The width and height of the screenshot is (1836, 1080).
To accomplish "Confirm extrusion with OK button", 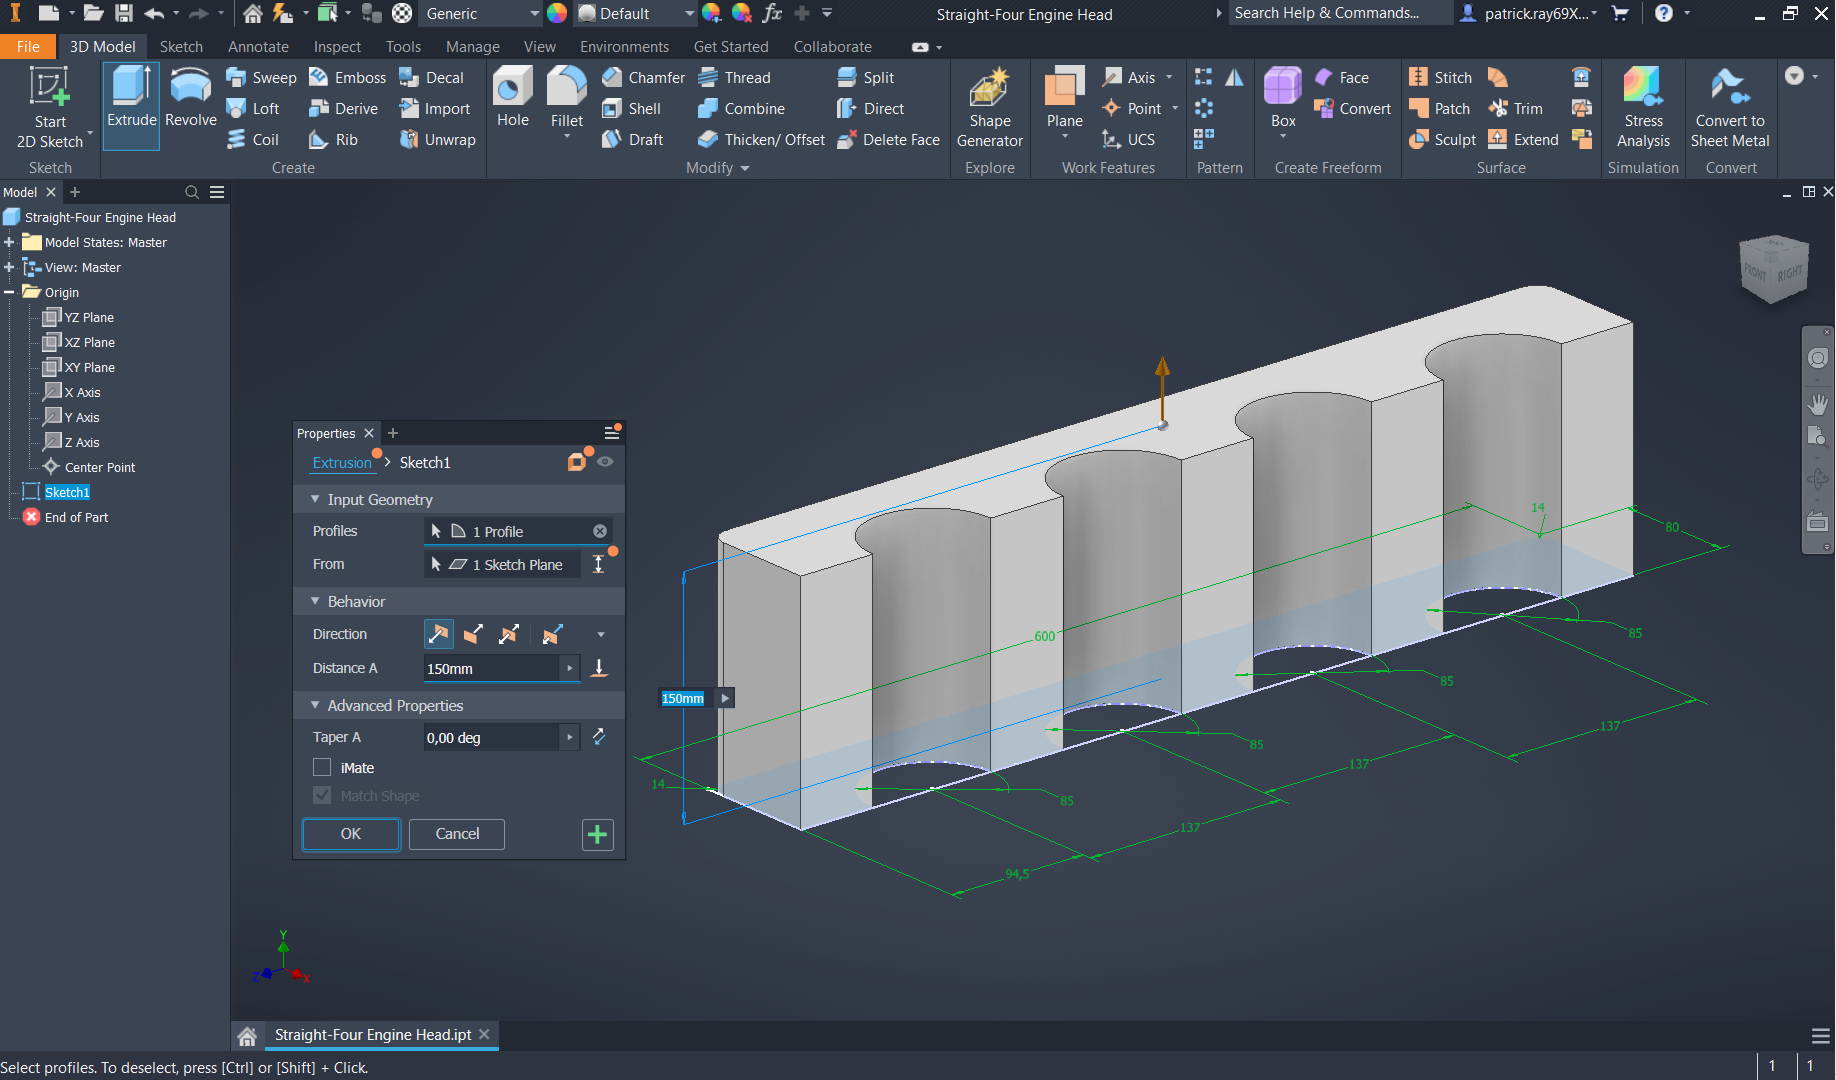I will tap(351, 834).
